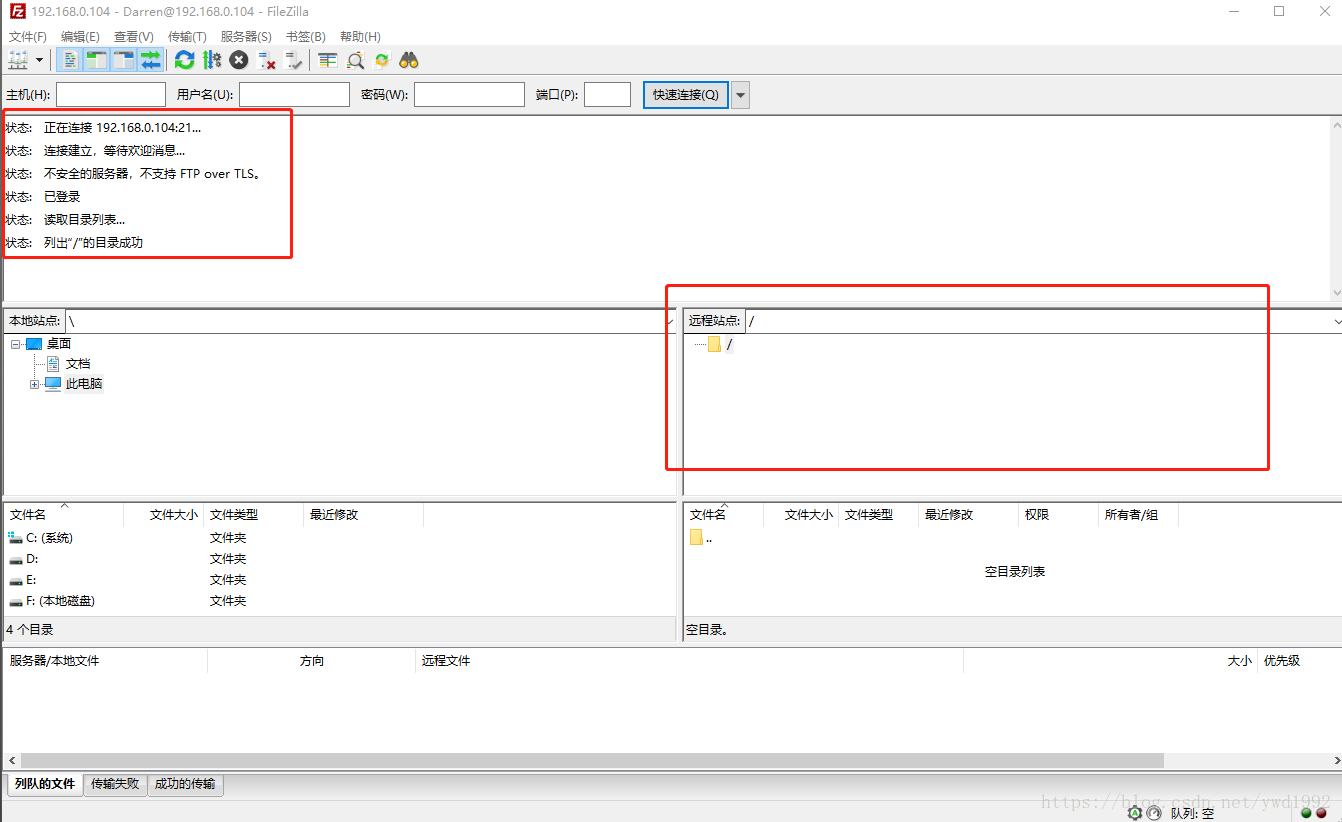The width and height of the screenshot is (1342, 822).
Task: Search for files with the binoculars icon
Action: click(x=409, y=60)
